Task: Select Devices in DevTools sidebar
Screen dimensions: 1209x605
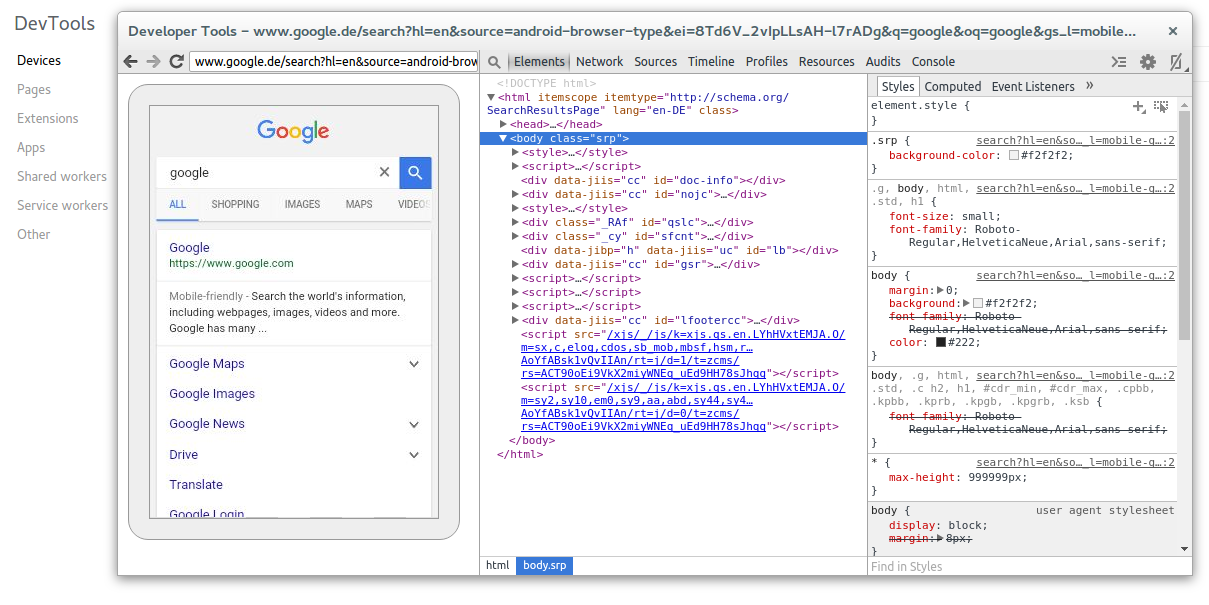Action: click(x=39, y=60)
